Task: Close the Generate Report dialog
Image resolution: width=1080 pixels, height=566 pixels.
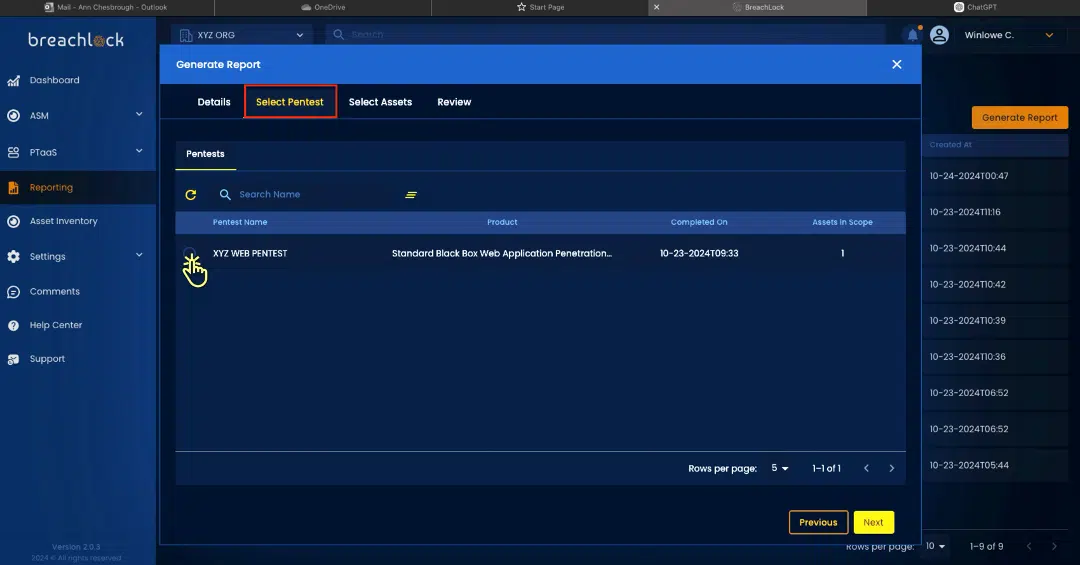Action: [897, 64]
